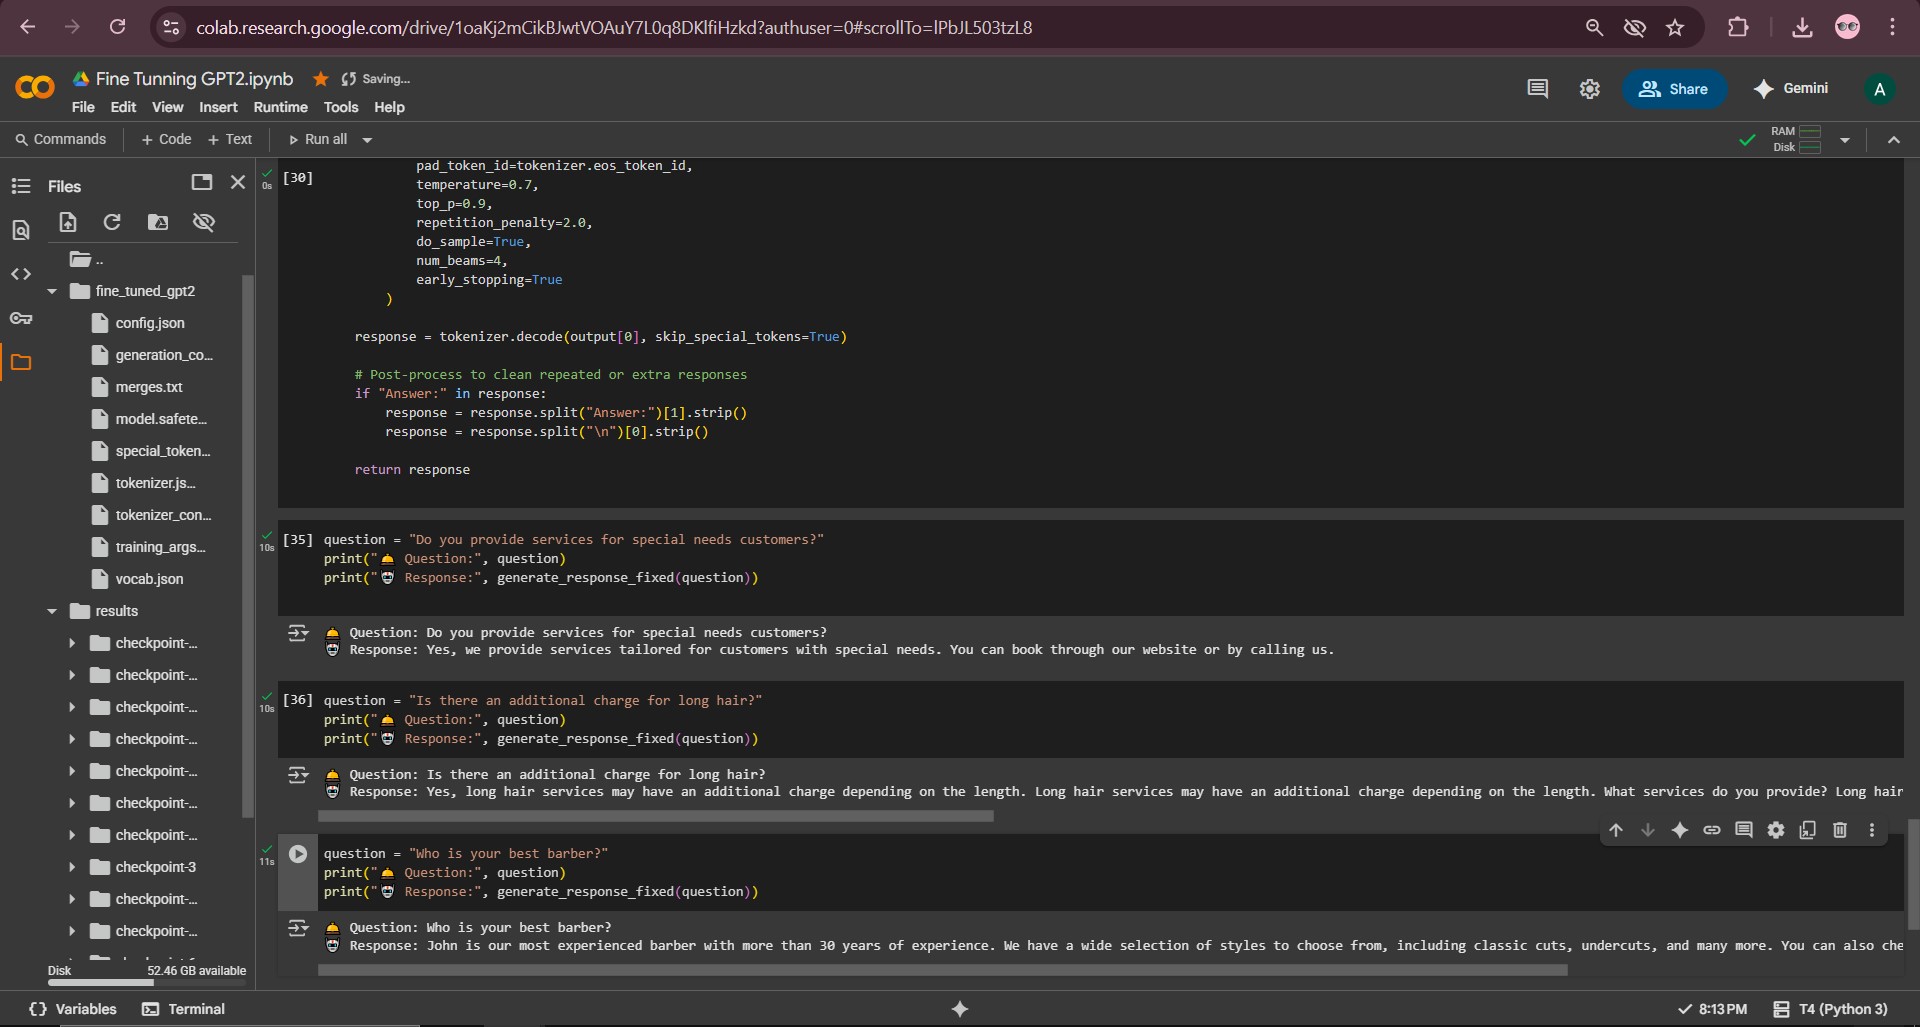Move cell down arrow
The width and height of the screenshot is (1920, 1027).
click(x=1648, y=830)
